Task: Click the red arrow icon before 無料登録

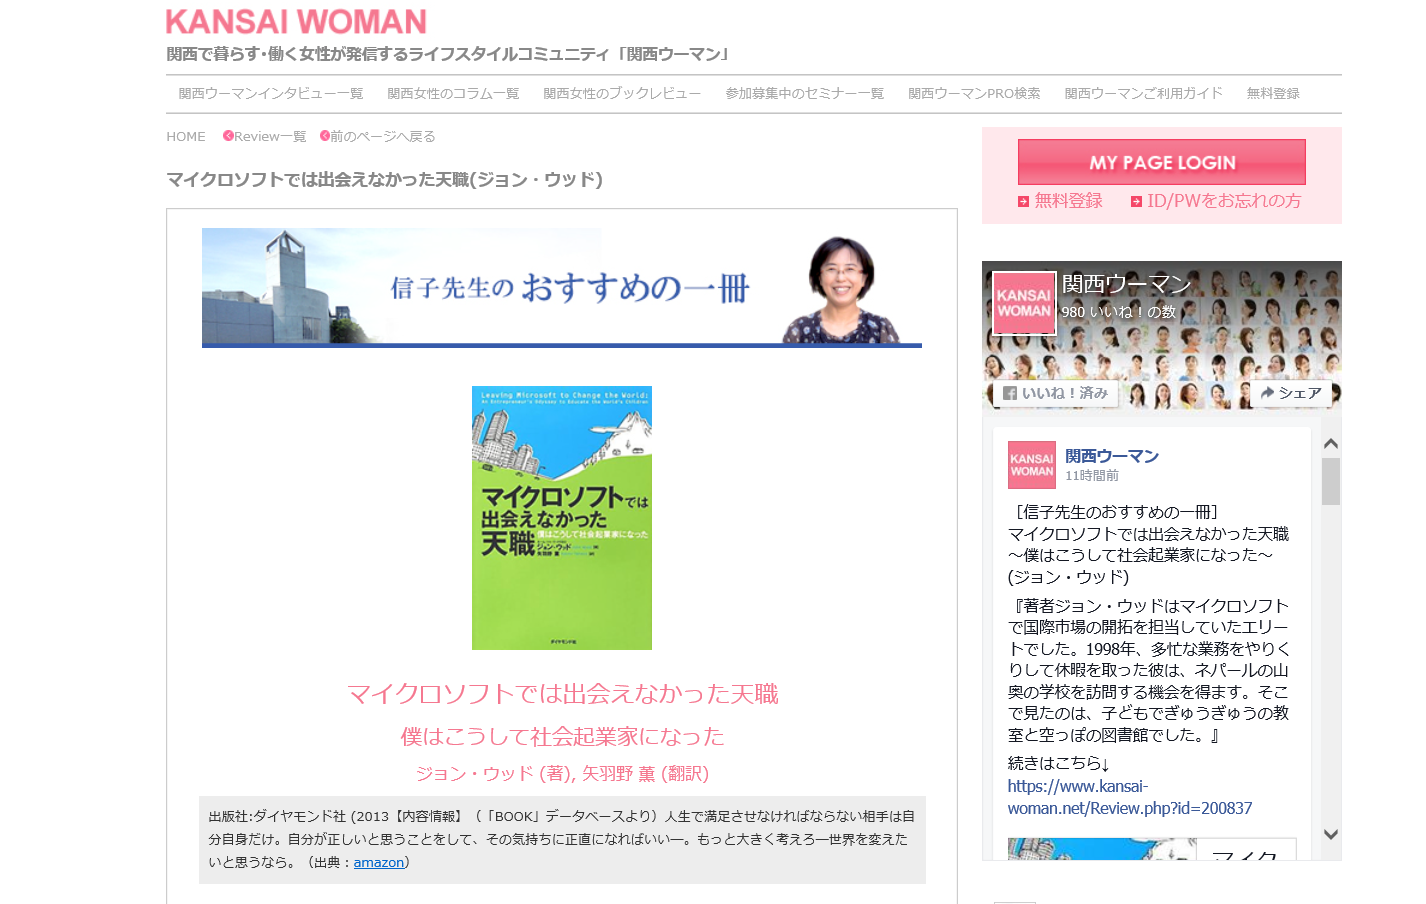Action: [x=1023, y=201]
